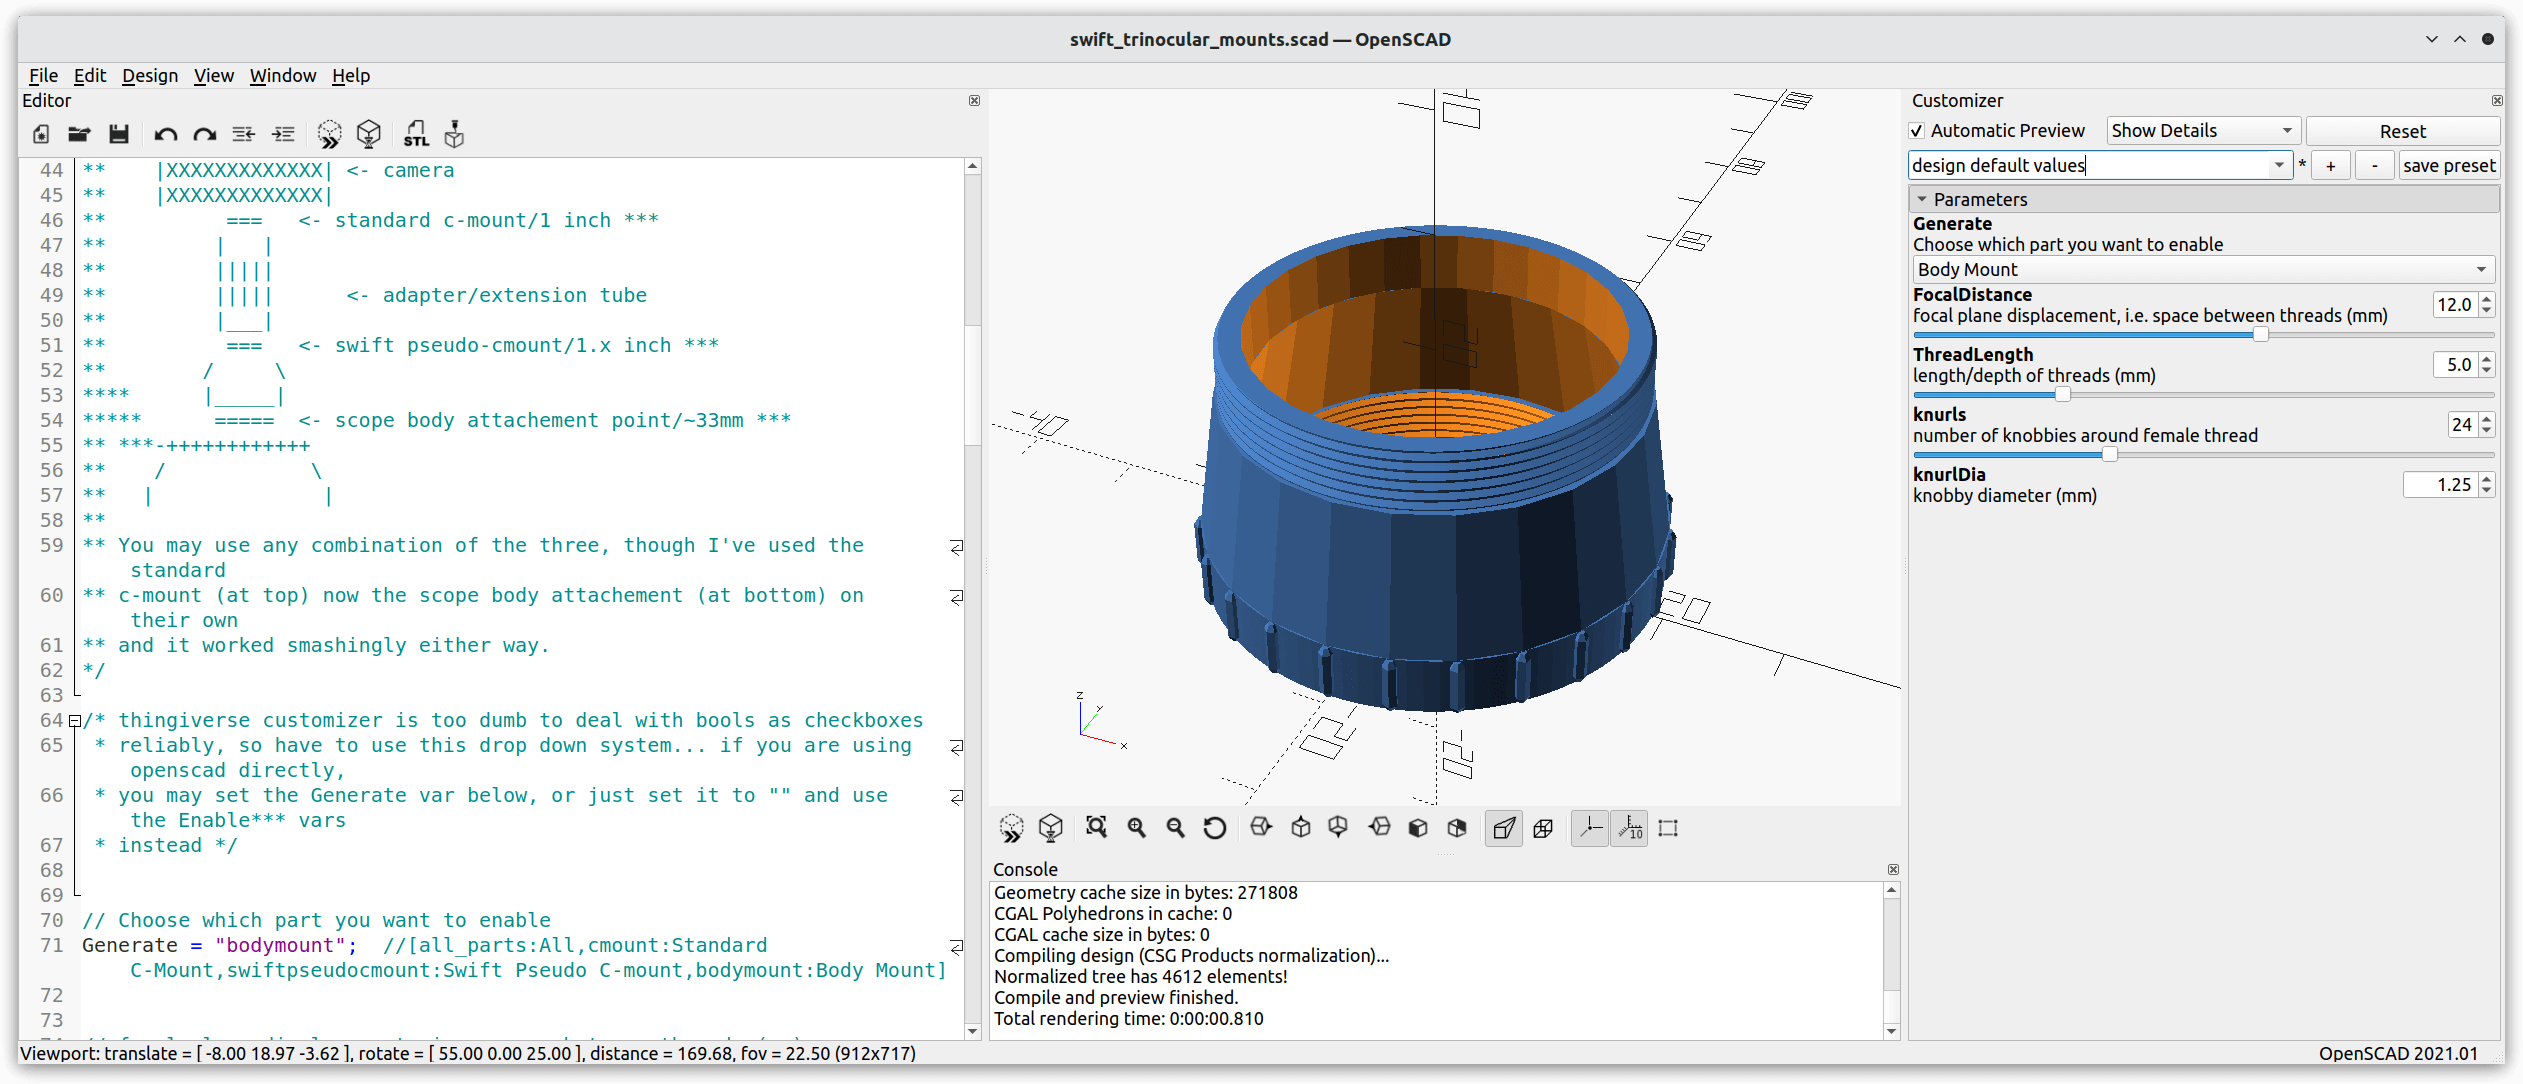Toggle Show Axes in viewport toolbar
The width and height of the screenshot is (2523, 1084).
click(x=1590, y=828)
